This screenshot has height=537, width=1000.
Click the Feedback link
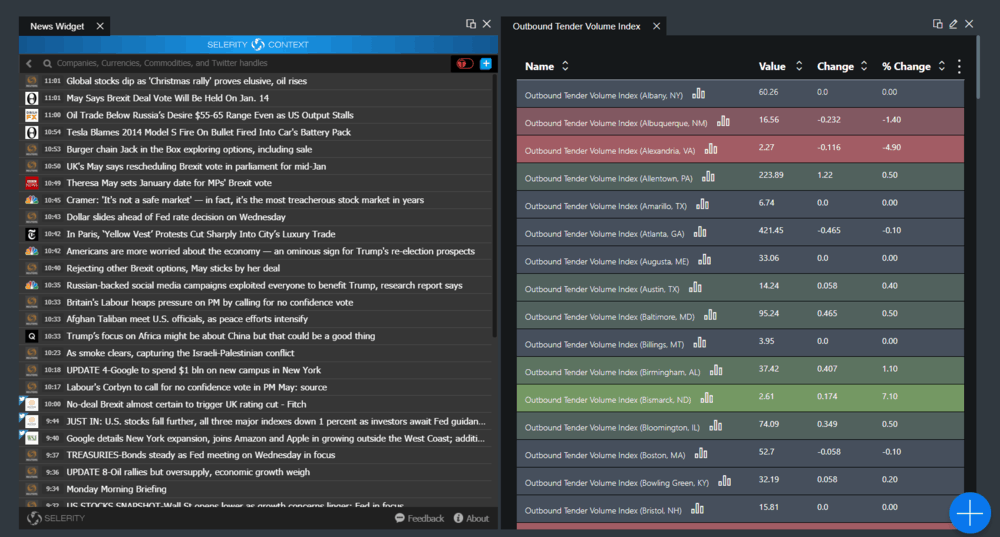(419, 518)
